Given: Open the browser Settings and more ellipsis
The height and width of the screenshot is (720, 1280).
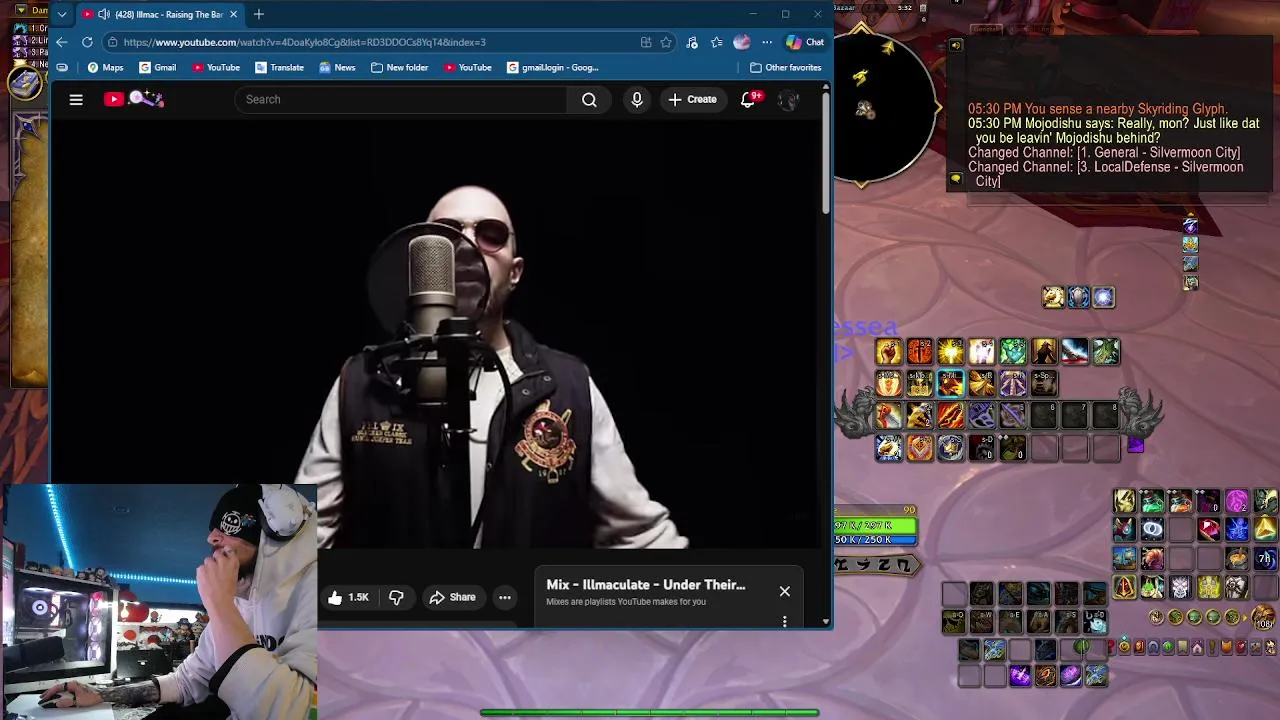Looking at the screenshot, I should pyautogui.click(x=766, y=42).
